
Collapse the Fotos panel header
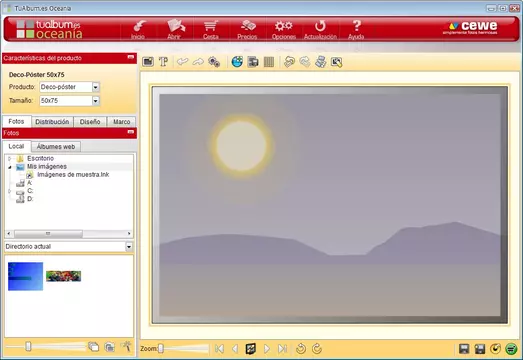coord(131,132)
